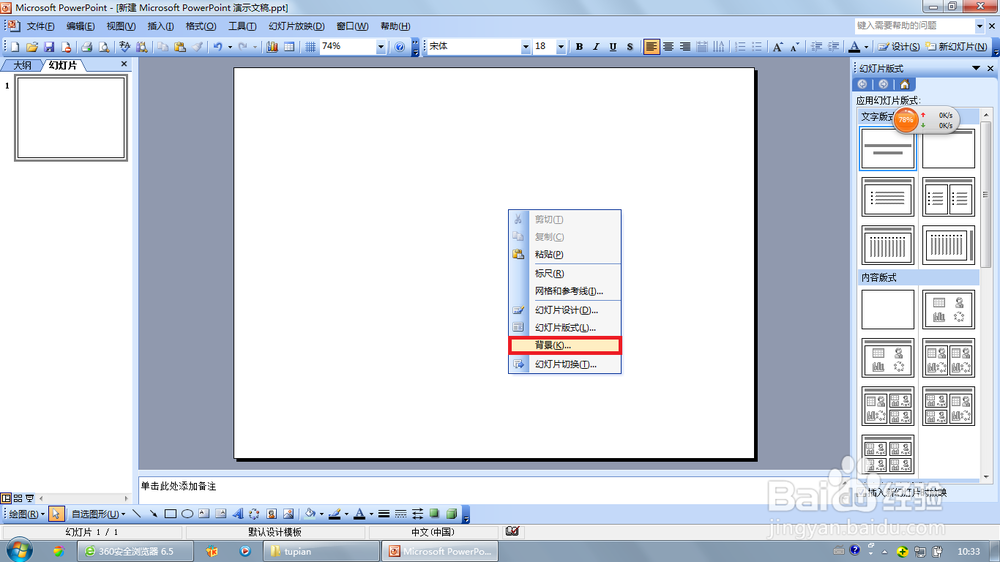This screenshot has height=562, width=1000.
Task: Select slide 1 thumbnail
Action: coord(71,117)
